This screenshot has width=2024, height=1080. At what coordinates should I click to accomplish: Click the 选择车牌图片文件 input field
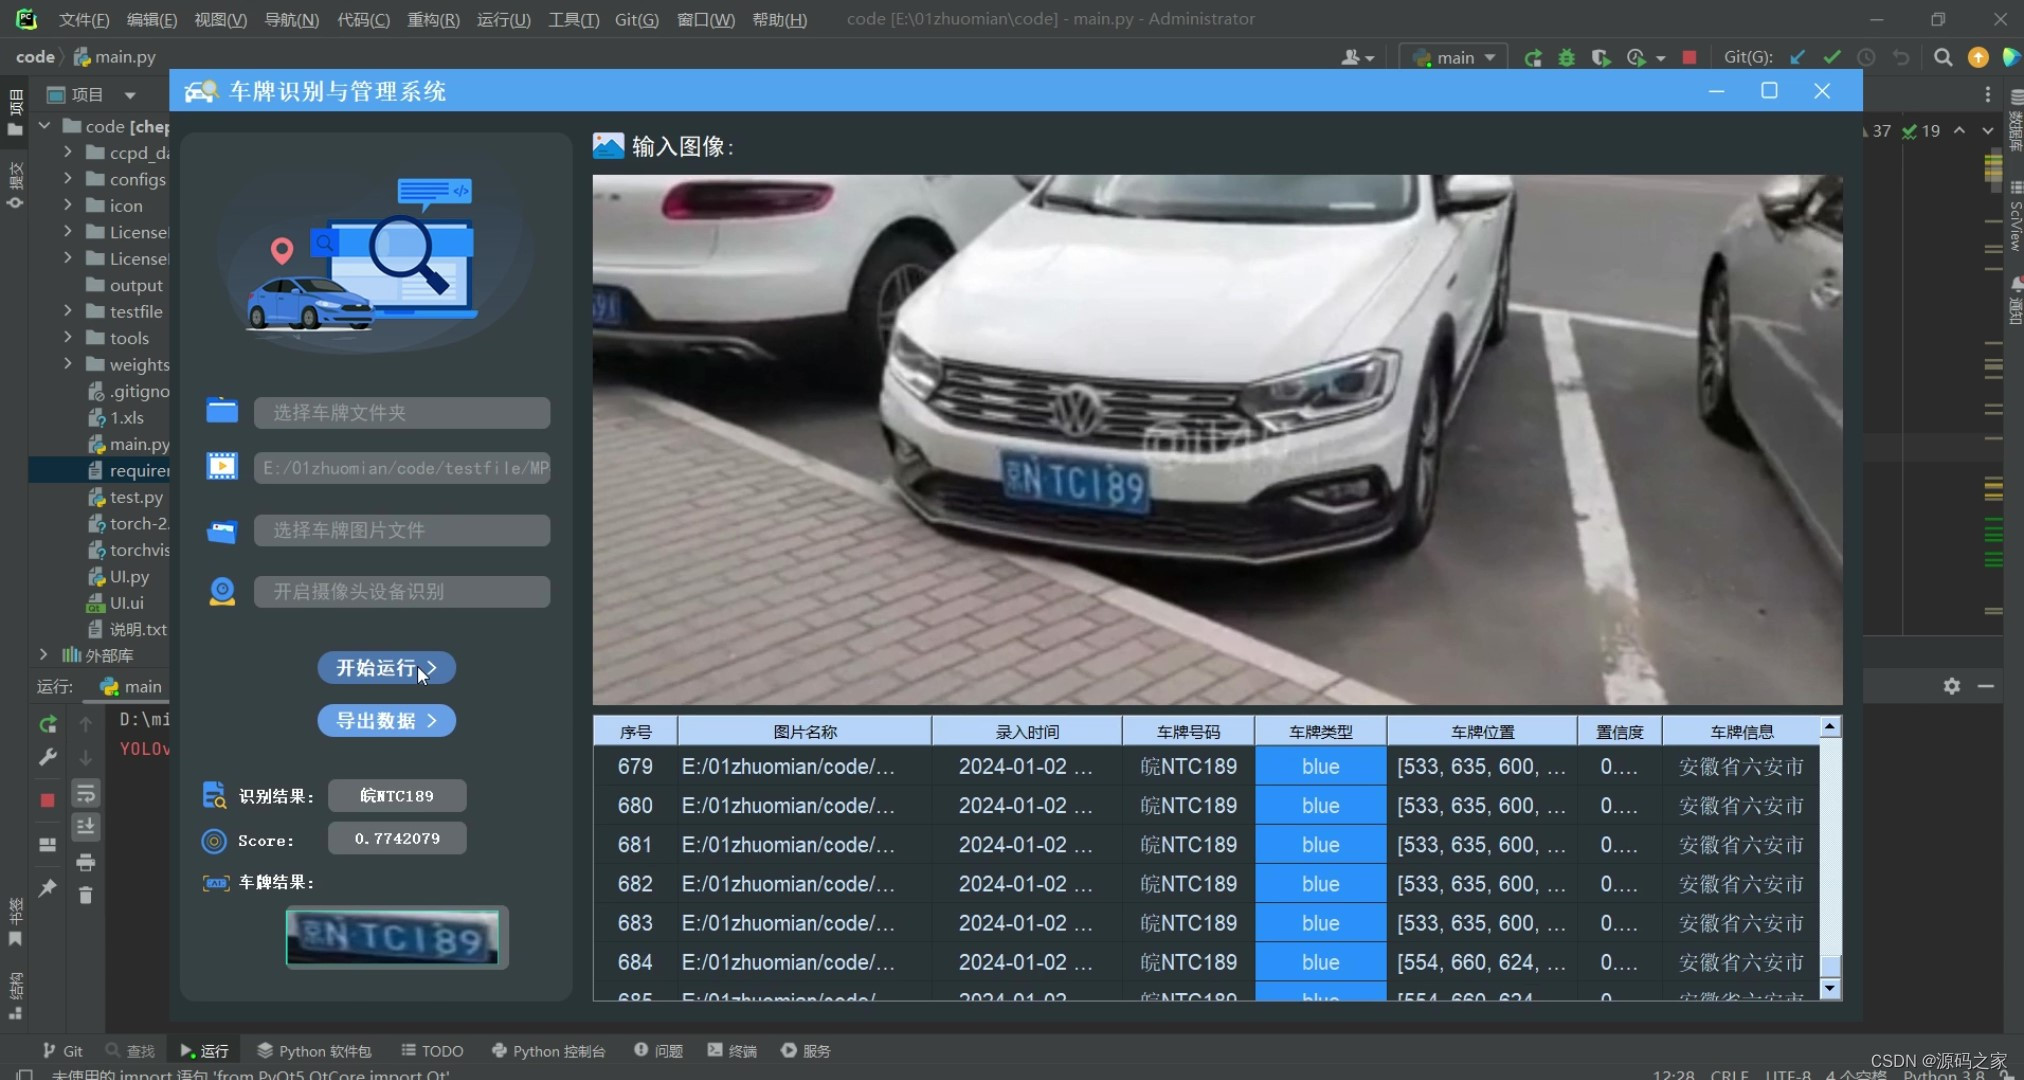click(x=401, y=530)
